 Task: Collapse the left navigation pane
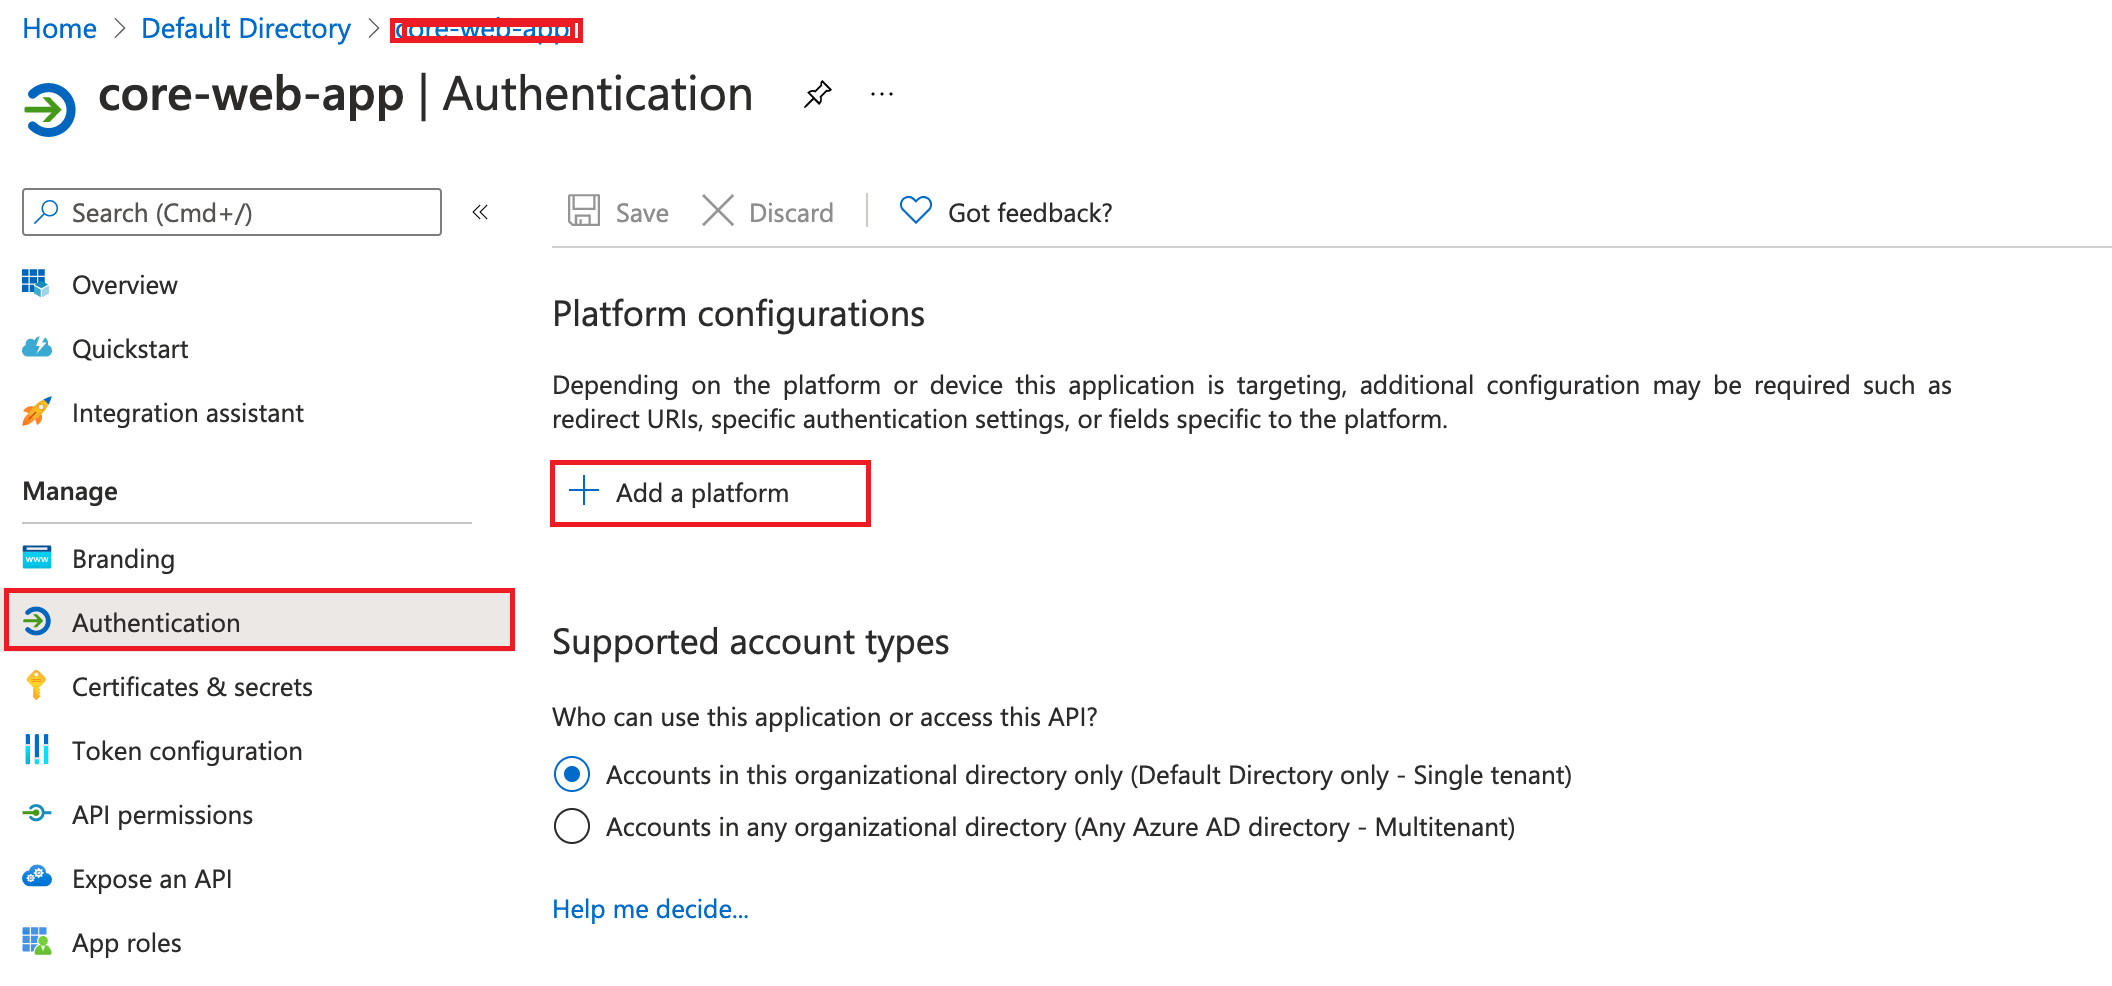point(481,212)
